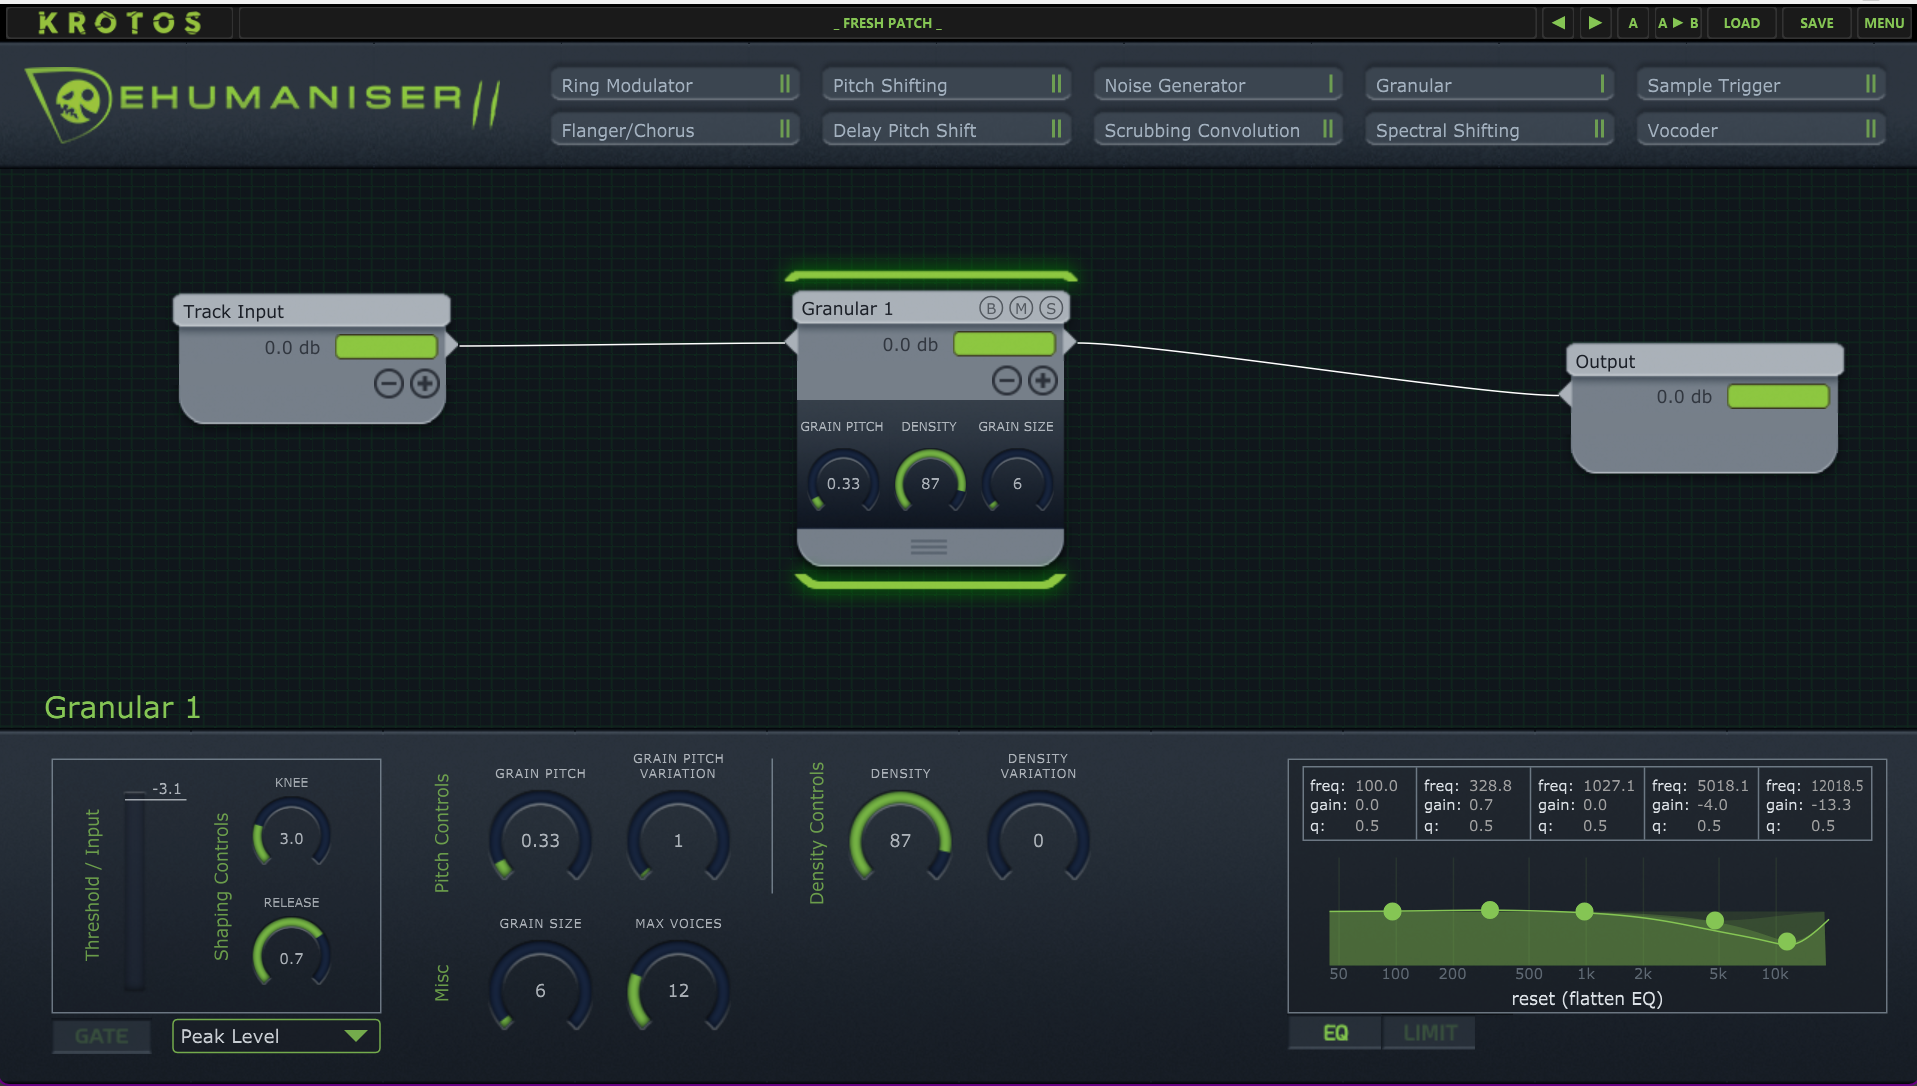This screenshot has width=1917, height=1086.
Task: Click the 328.8 Hz EQ band point
Action: [1490, 909]
